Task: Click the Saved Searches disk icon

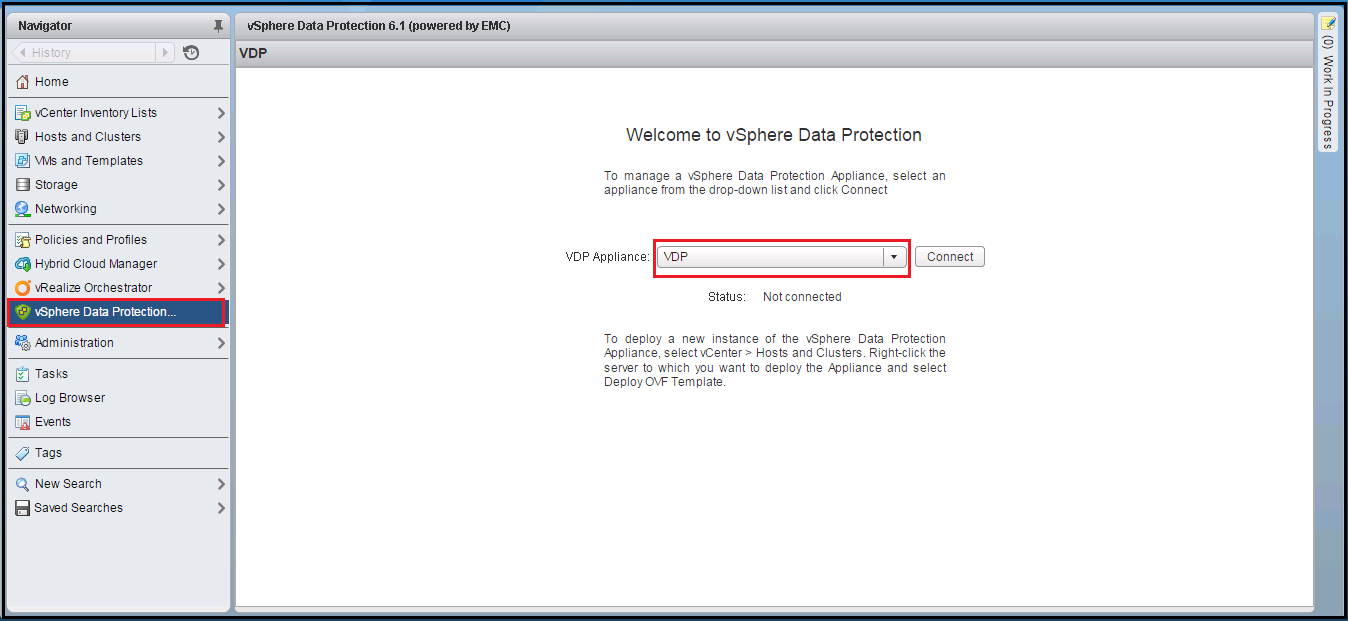Action: (23, 508)
